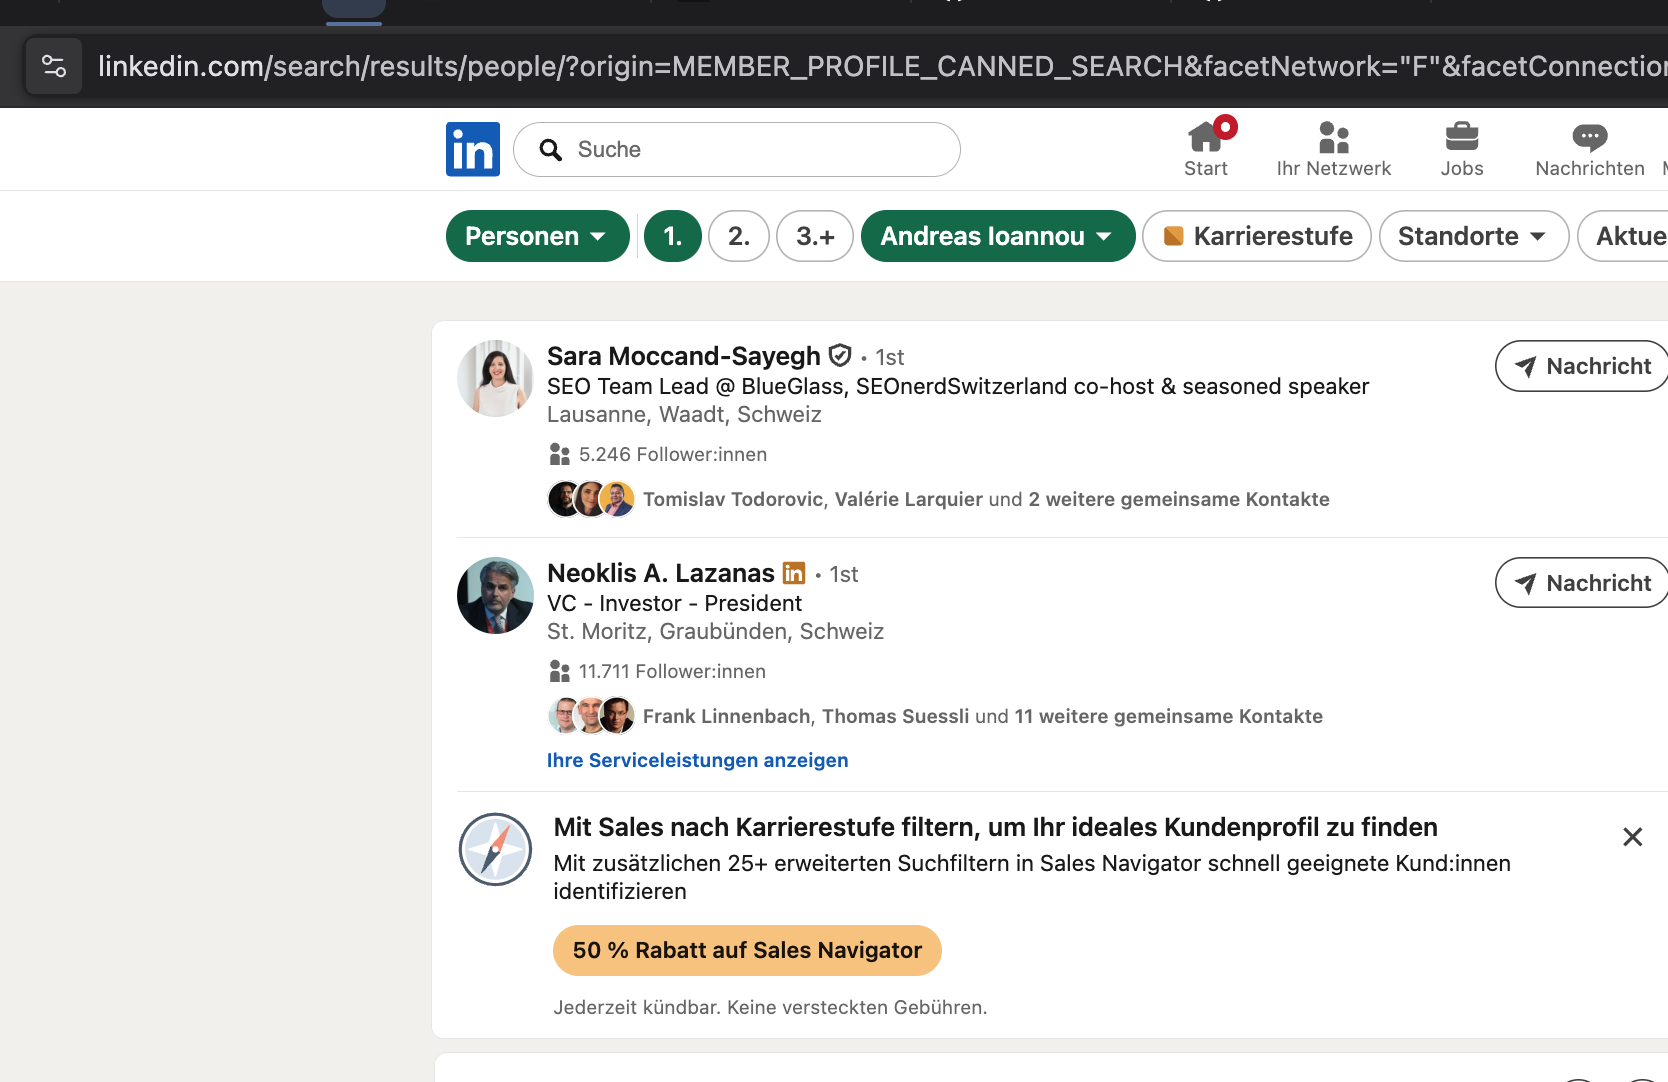Open Ihr Netzwerk from navigation
The image size is (1668, 1082).
(1334, 149)
